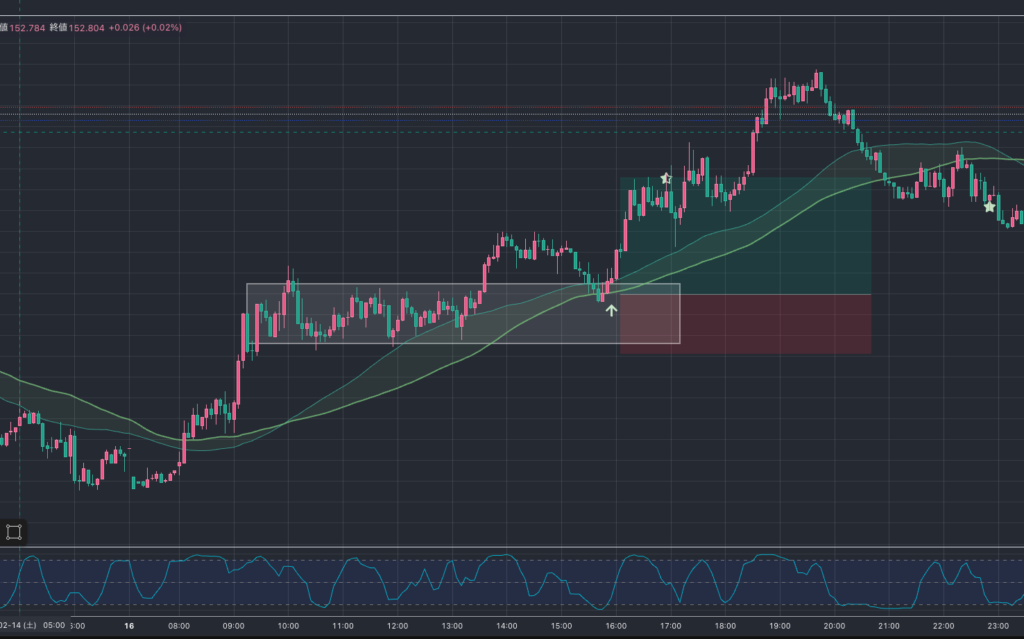The height and width of the screenshot is (639, 1024).
Task: Click the highest candlestick near 19:45
Action: [818, 80]
